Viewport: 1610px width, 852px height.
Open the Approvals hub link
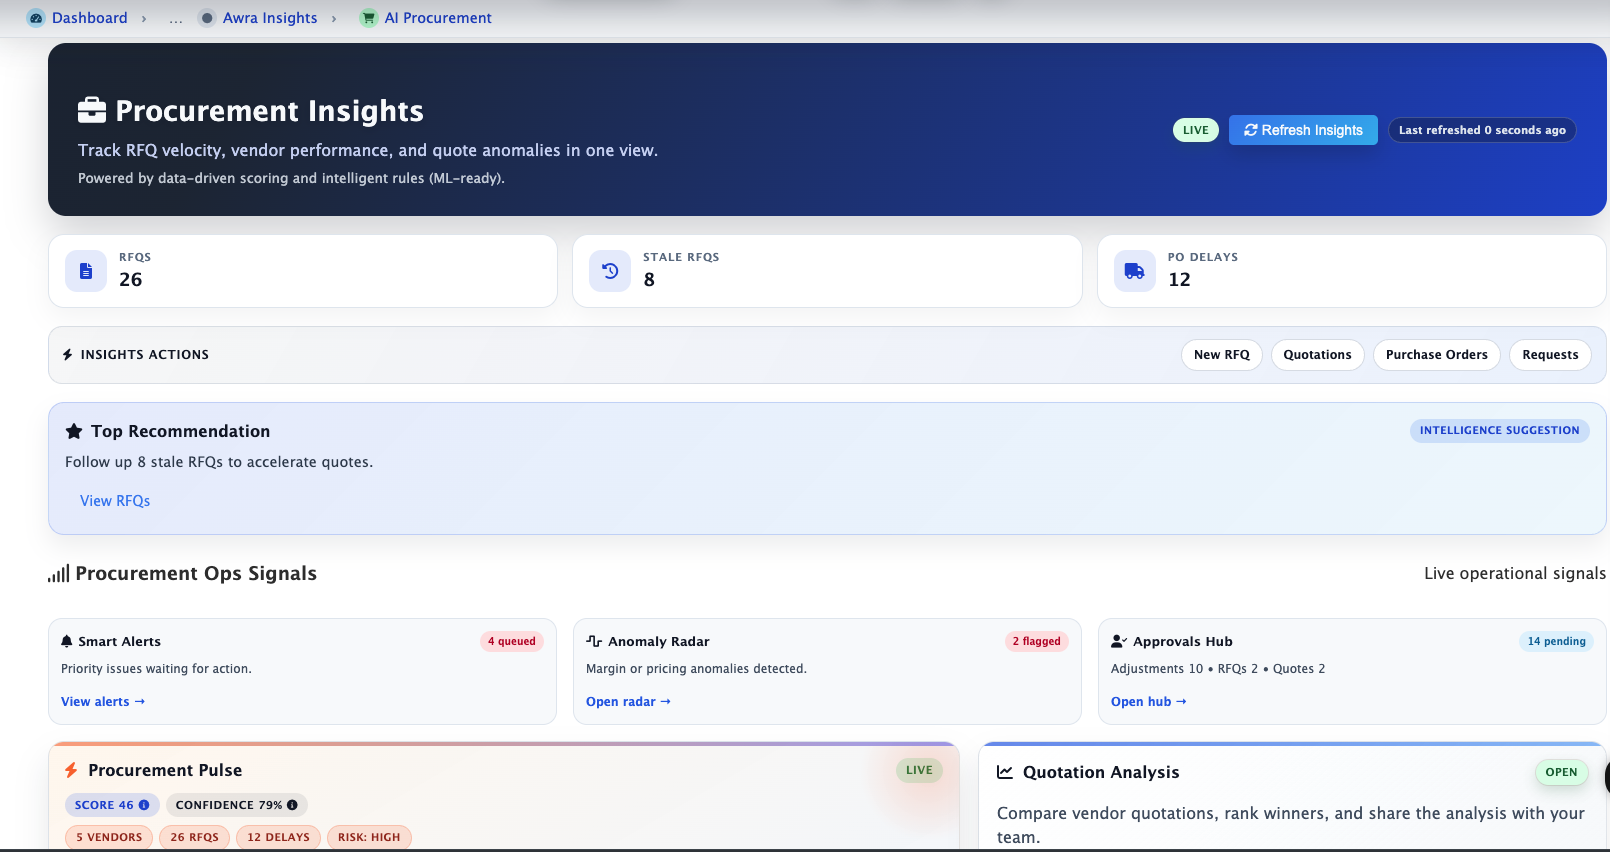1148,702
